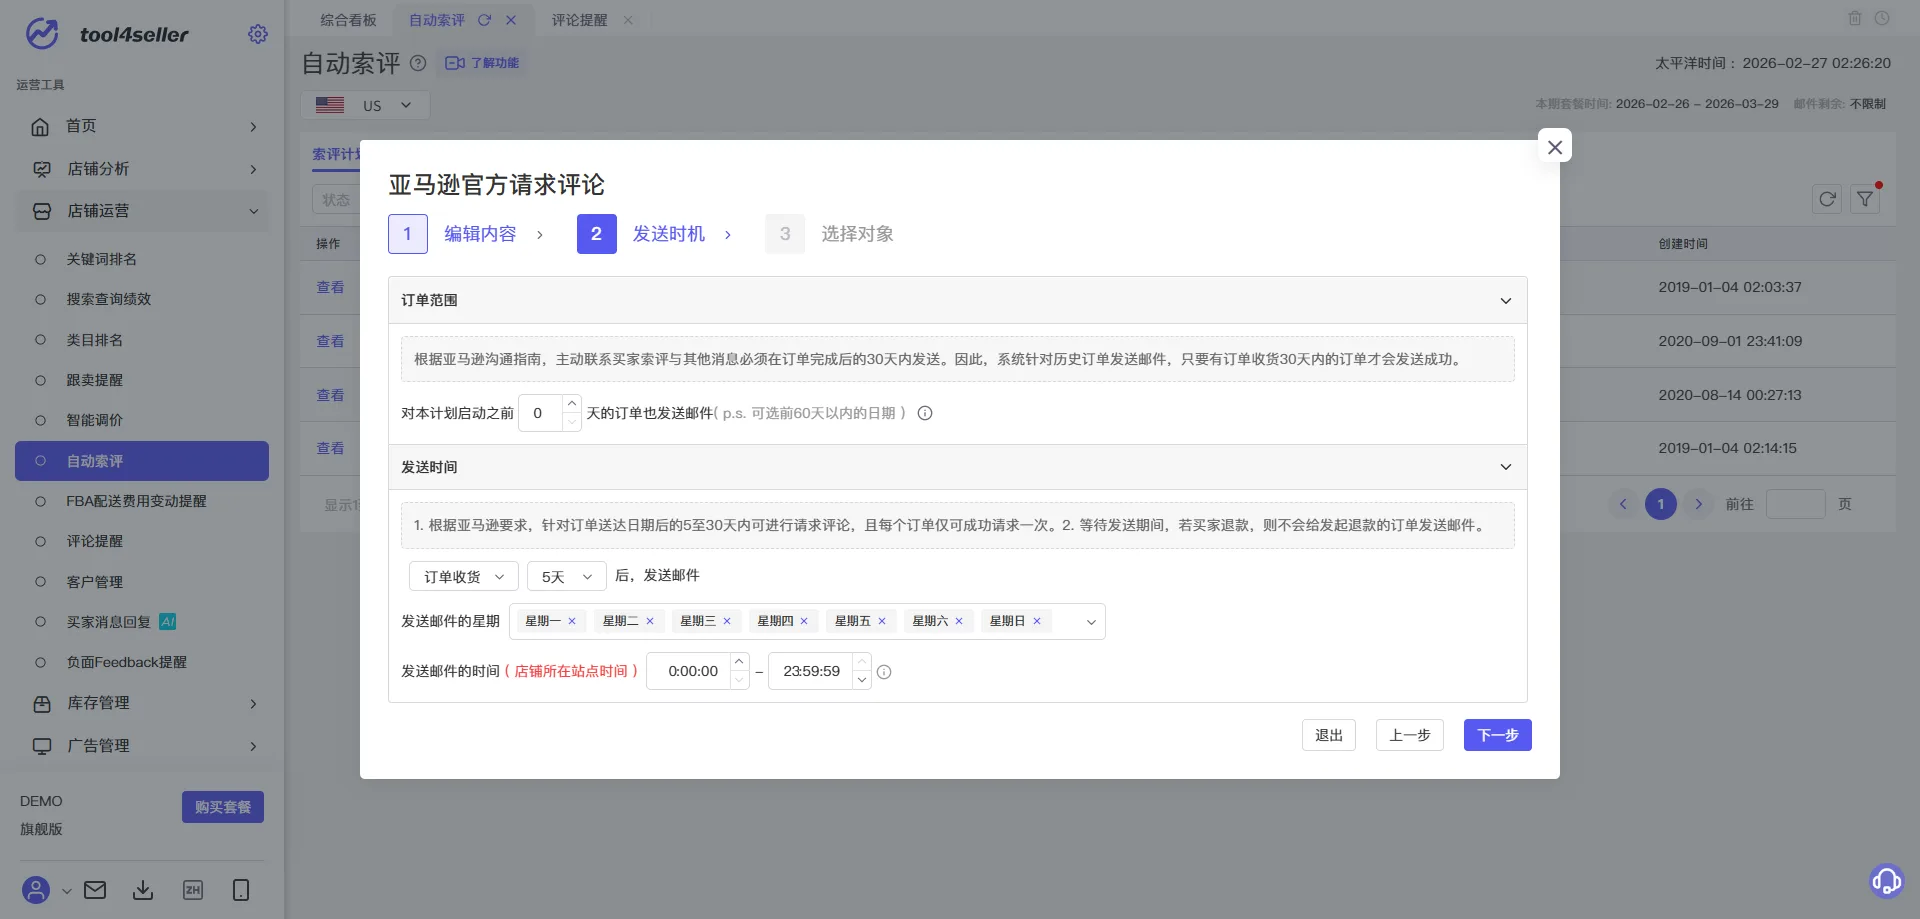Viewport: 1920px width, 919px height.
Task: Increase days-before-launch stepper value
Action: point(572,403)
